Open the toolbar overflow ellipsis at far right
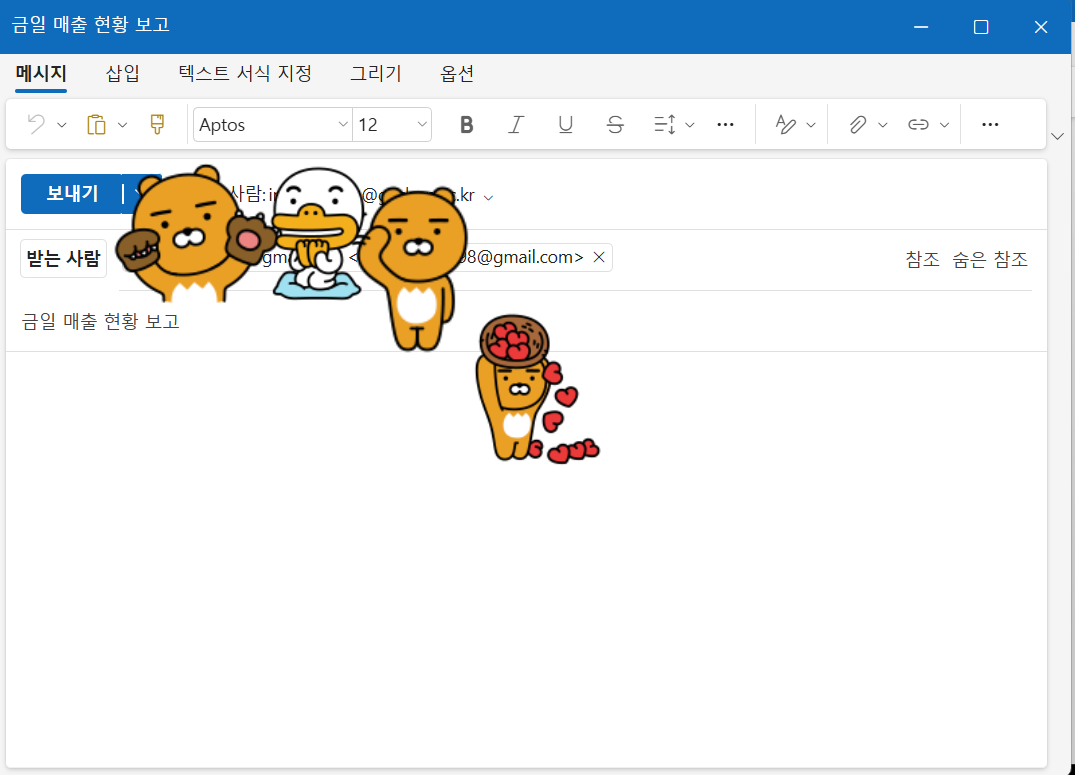Viewport: 1075px width, 775px height. coord(990,124)
